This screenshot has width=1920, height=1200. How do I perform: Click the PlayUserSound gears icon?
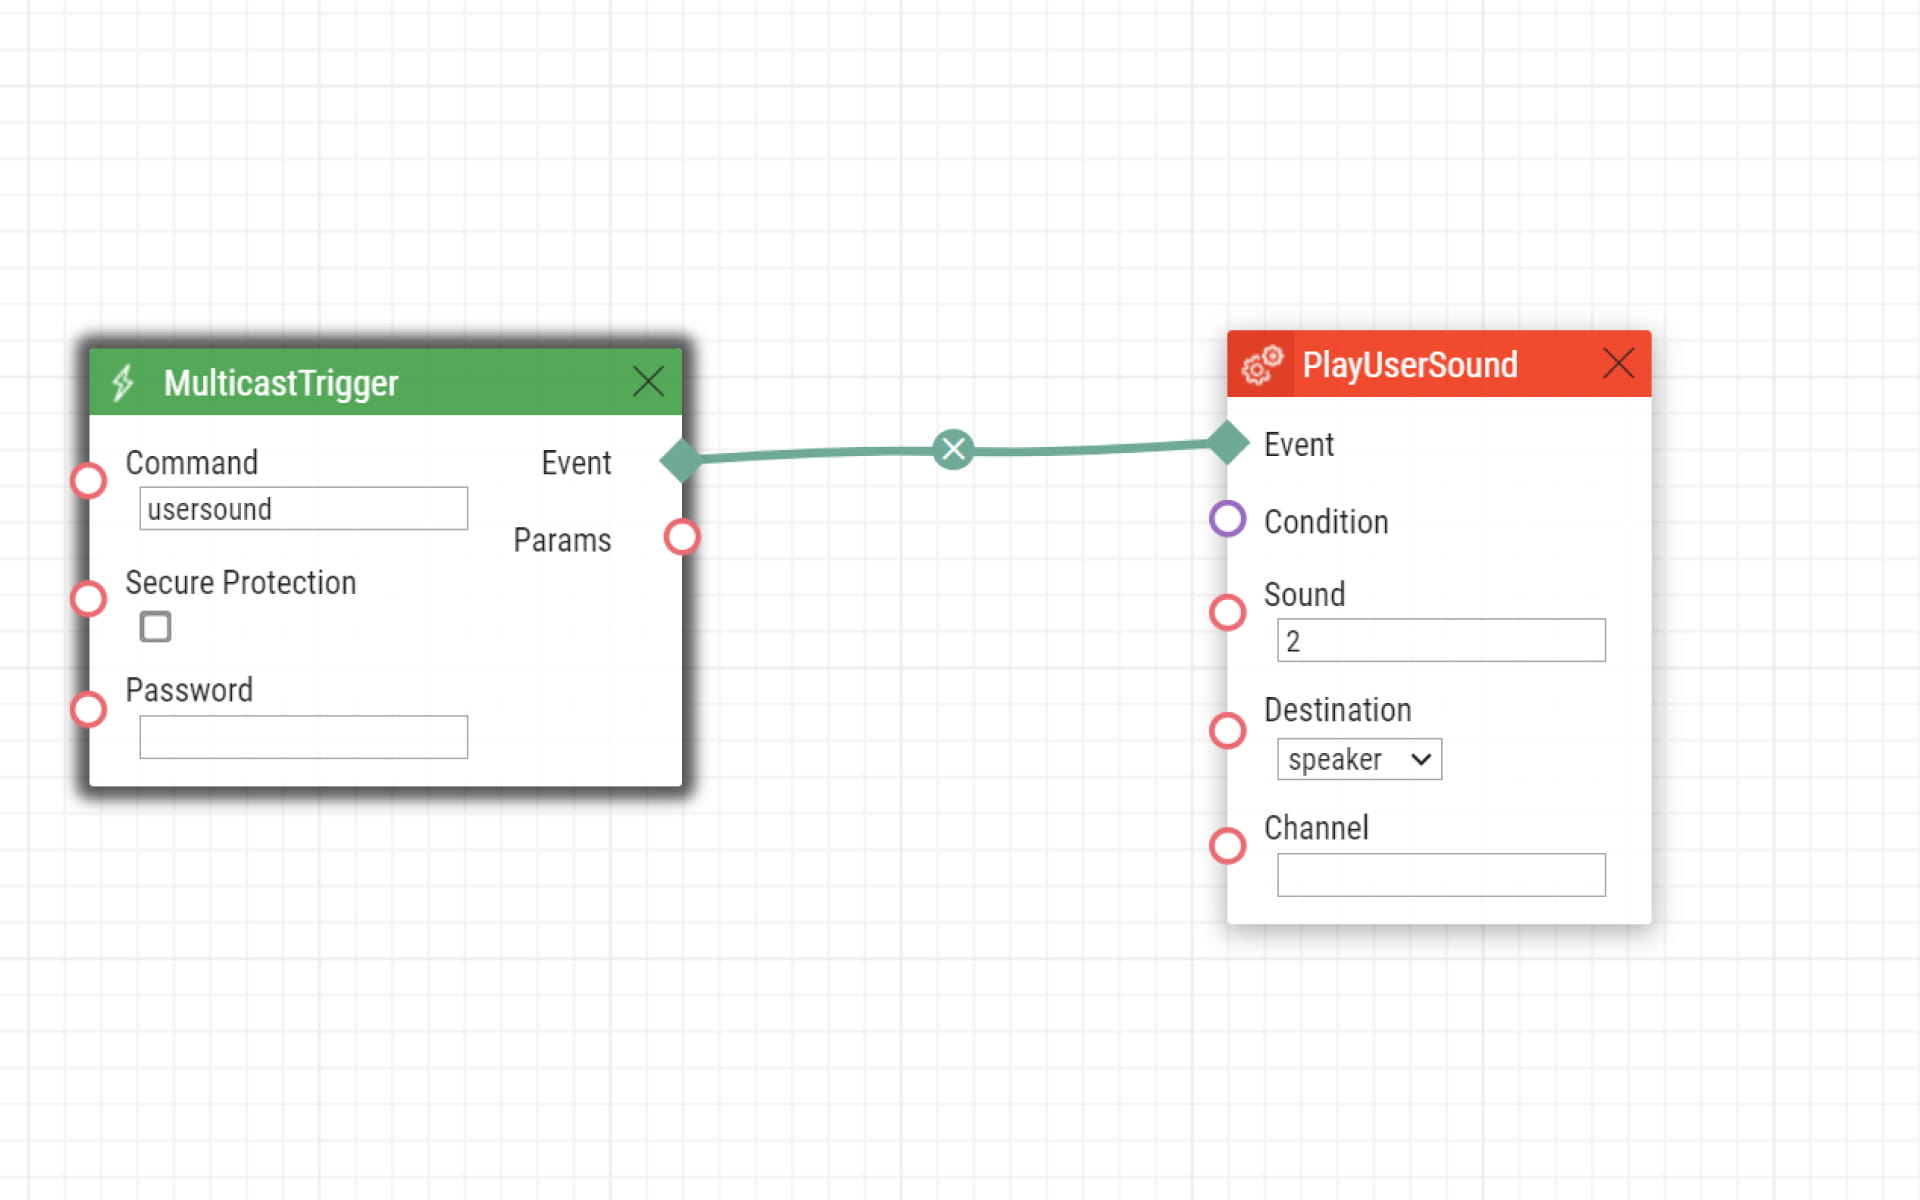(1261, 365)
